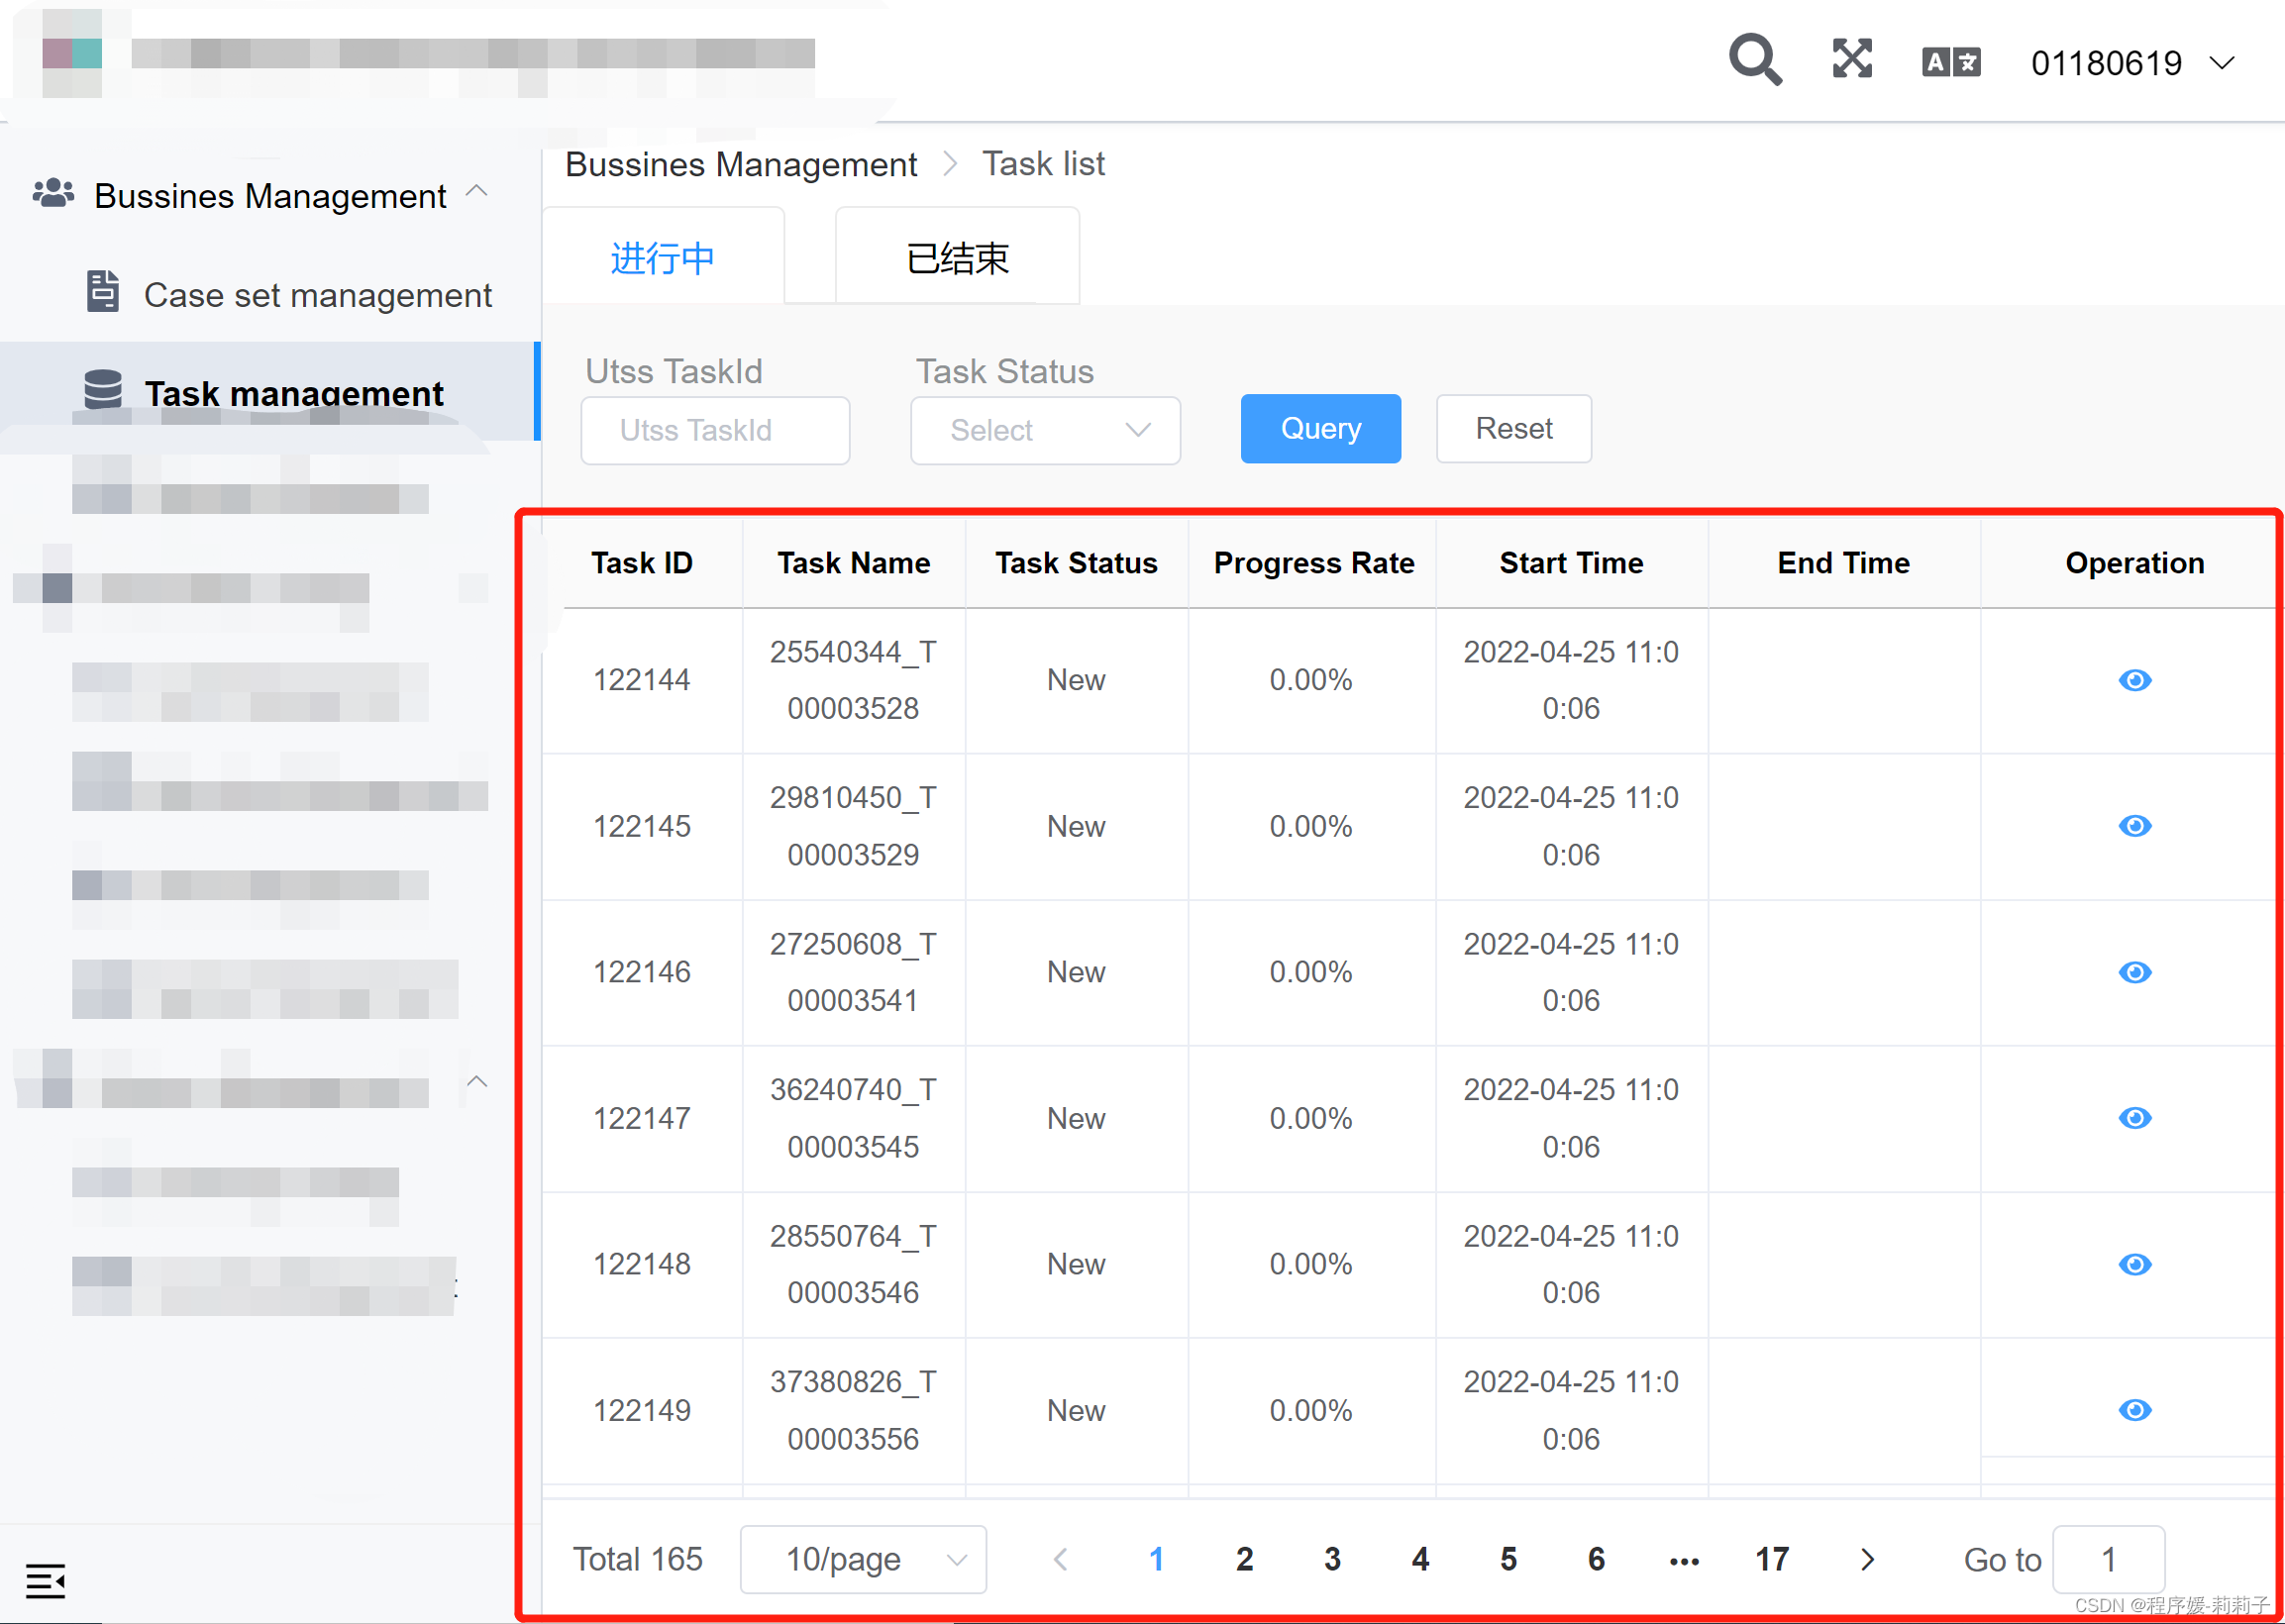Open the language translation switcher icon

1950,62
